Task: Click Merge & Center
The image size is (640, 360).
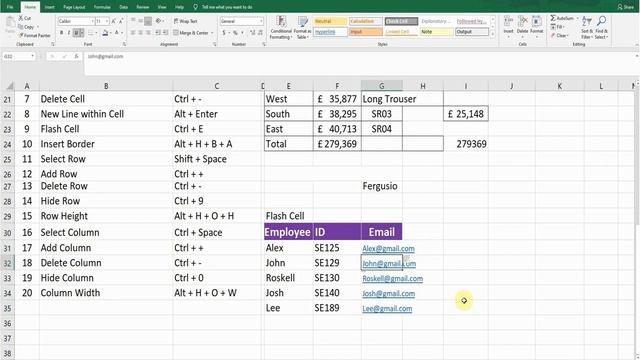Action: pyautogui.click(x=191, y=33)
